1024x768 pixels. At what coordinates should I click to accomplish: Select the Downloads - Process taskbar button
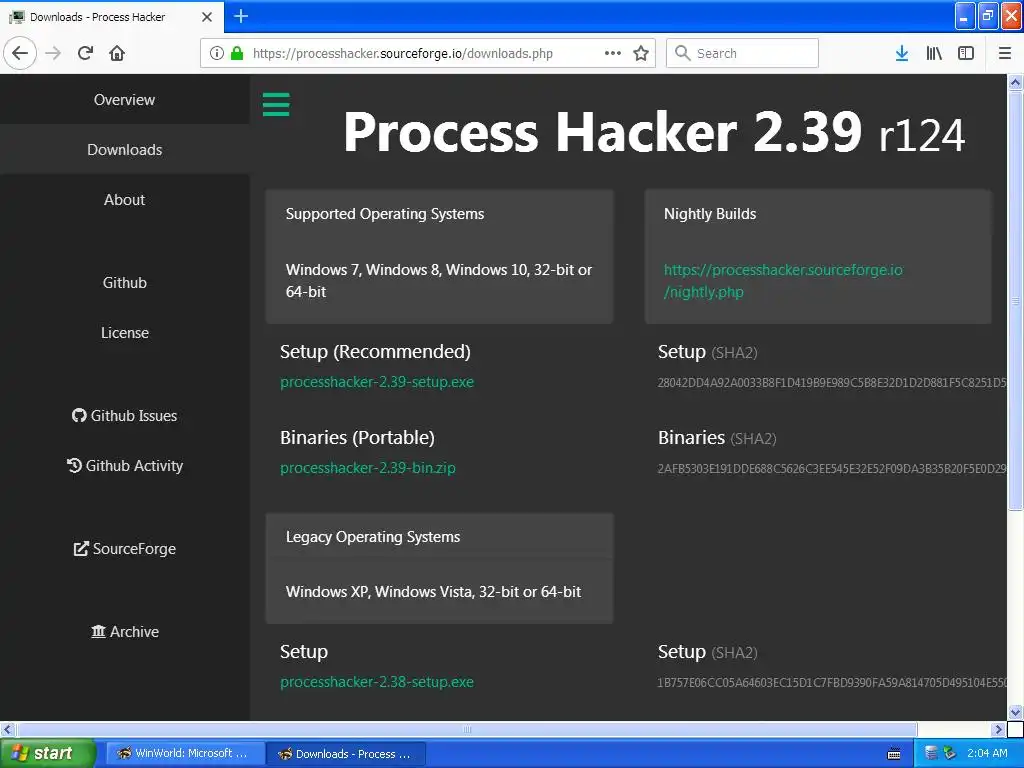coord(346,754)
